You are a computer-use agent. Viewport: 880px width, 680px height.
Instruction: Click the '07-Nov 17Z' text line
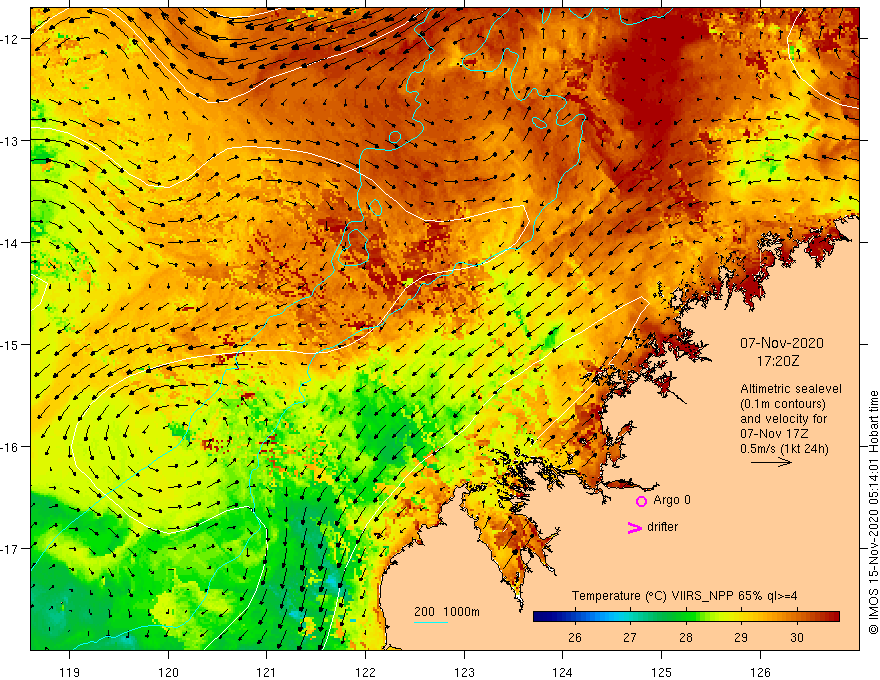tap(774, 434)
